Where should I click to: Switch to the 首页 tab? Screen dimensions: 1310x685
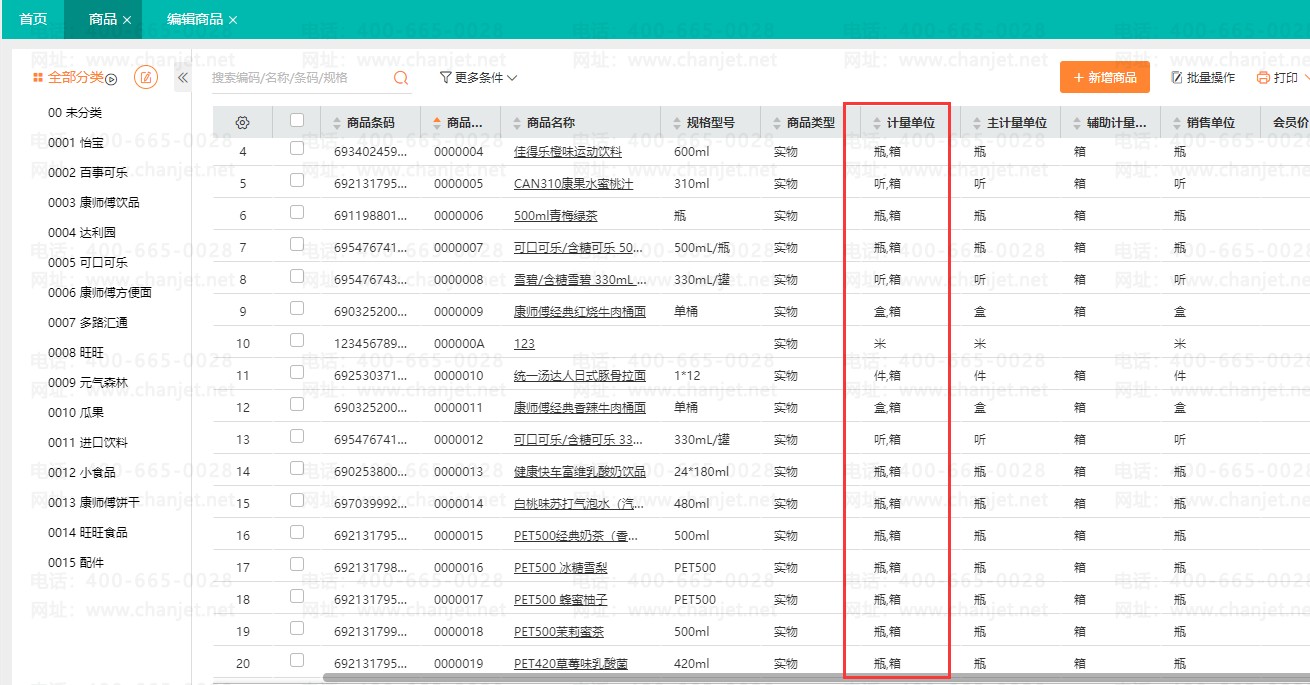tap(33, 20)
